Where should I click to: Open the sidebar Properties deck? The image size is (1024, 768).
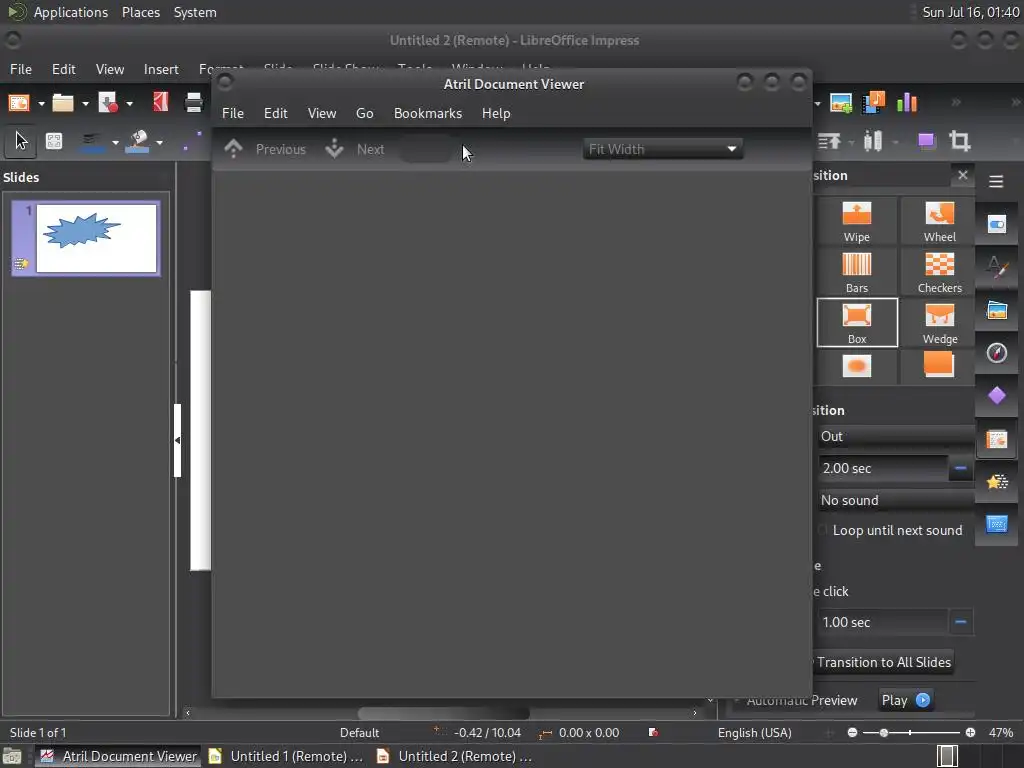[x=997, y=225]
